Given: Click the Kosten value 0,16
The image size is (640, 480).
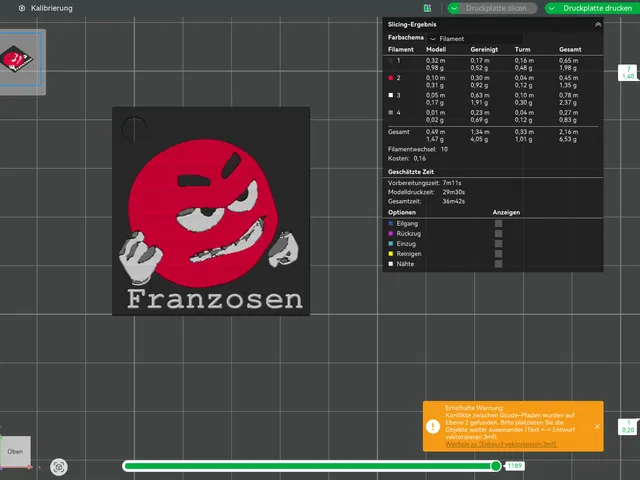Looking at the screenshot, I should click(420, 158).
